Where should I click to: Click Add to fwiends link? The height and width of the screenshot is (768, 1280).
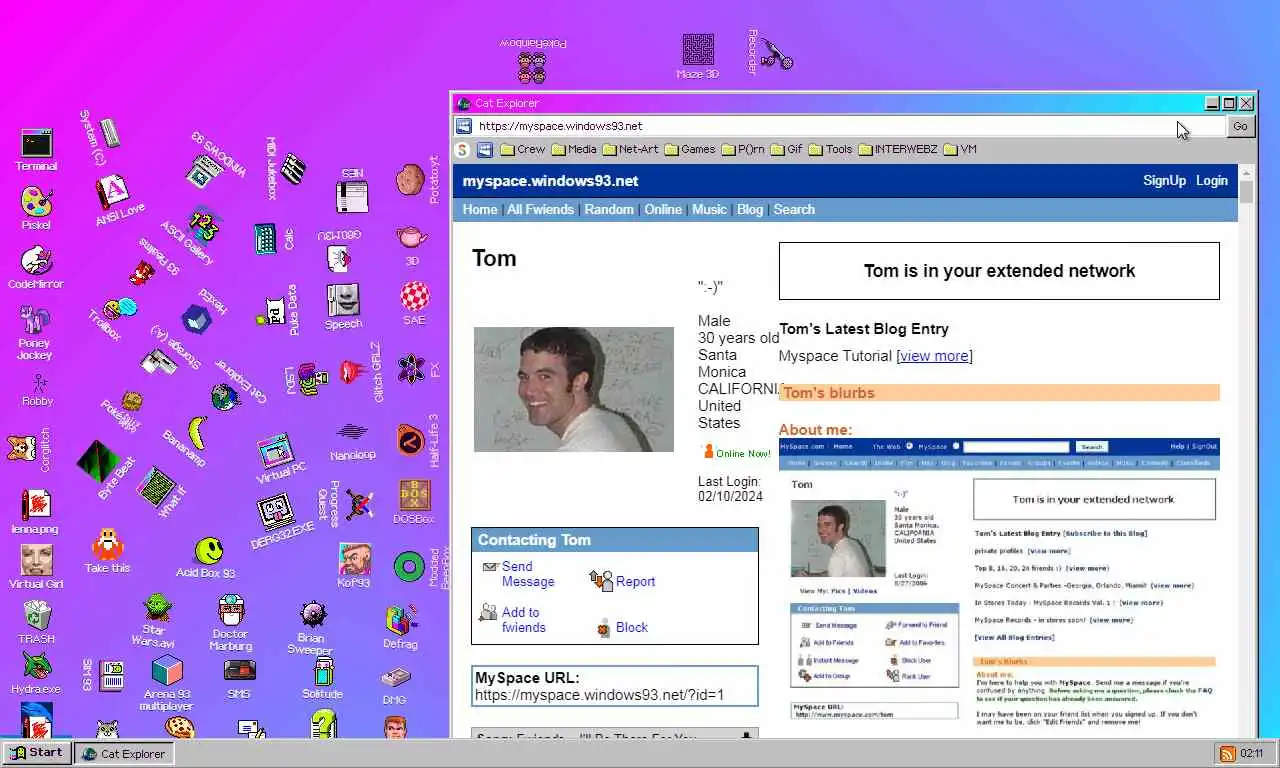coord(523,620)
